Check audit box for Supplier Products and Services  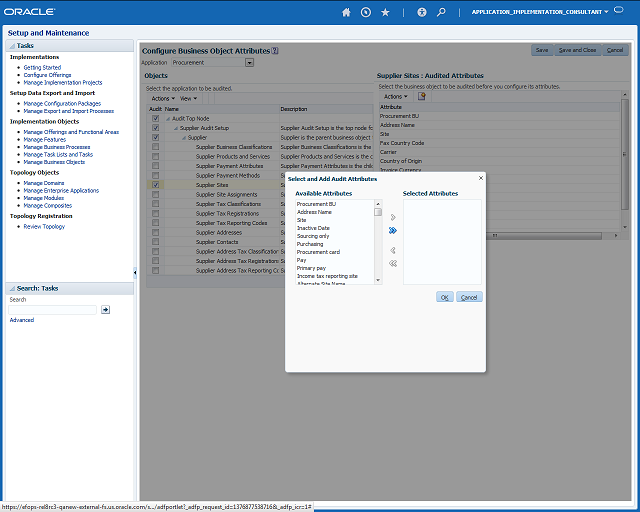point(156,156)
